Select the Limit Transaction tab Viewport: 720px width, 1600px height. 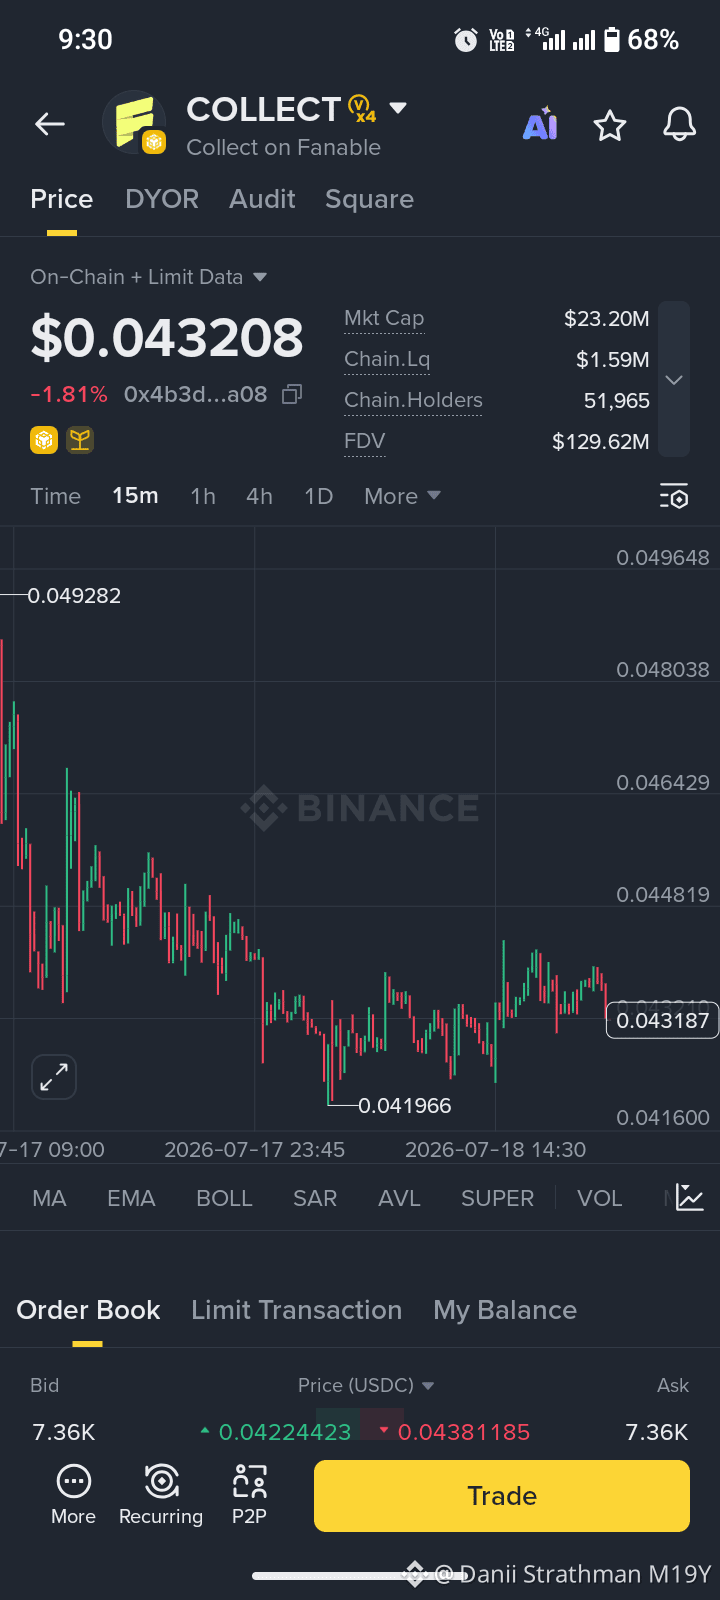pos(296,1310)
